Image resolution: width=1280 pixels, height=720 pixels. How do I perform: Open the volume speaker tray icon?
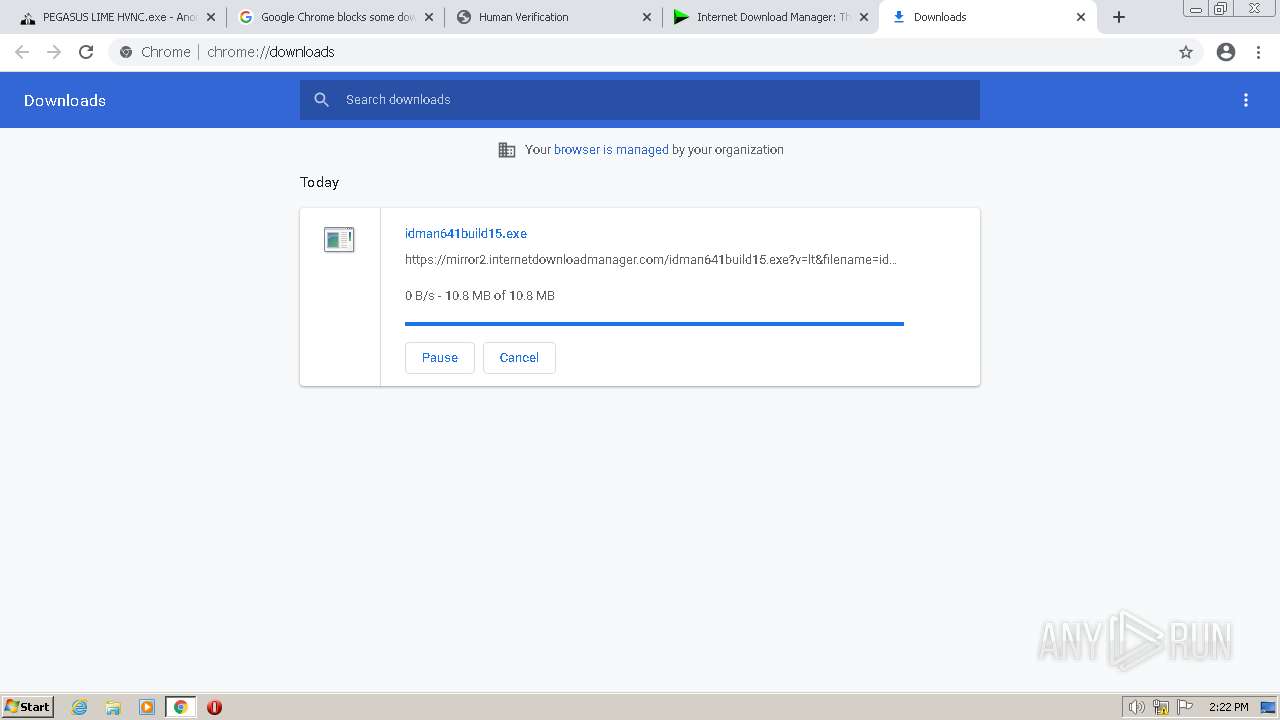pyautogui.click(x=1137, y=707)
